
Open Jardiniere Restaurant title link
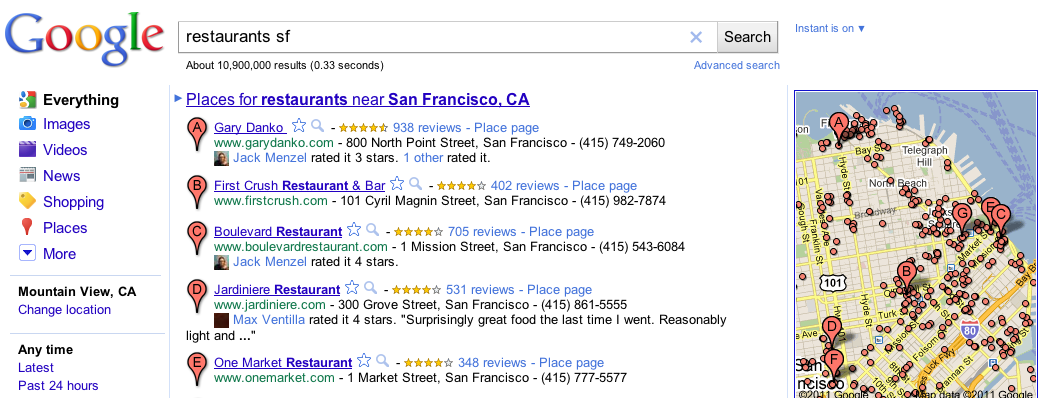tap(277, 289)
